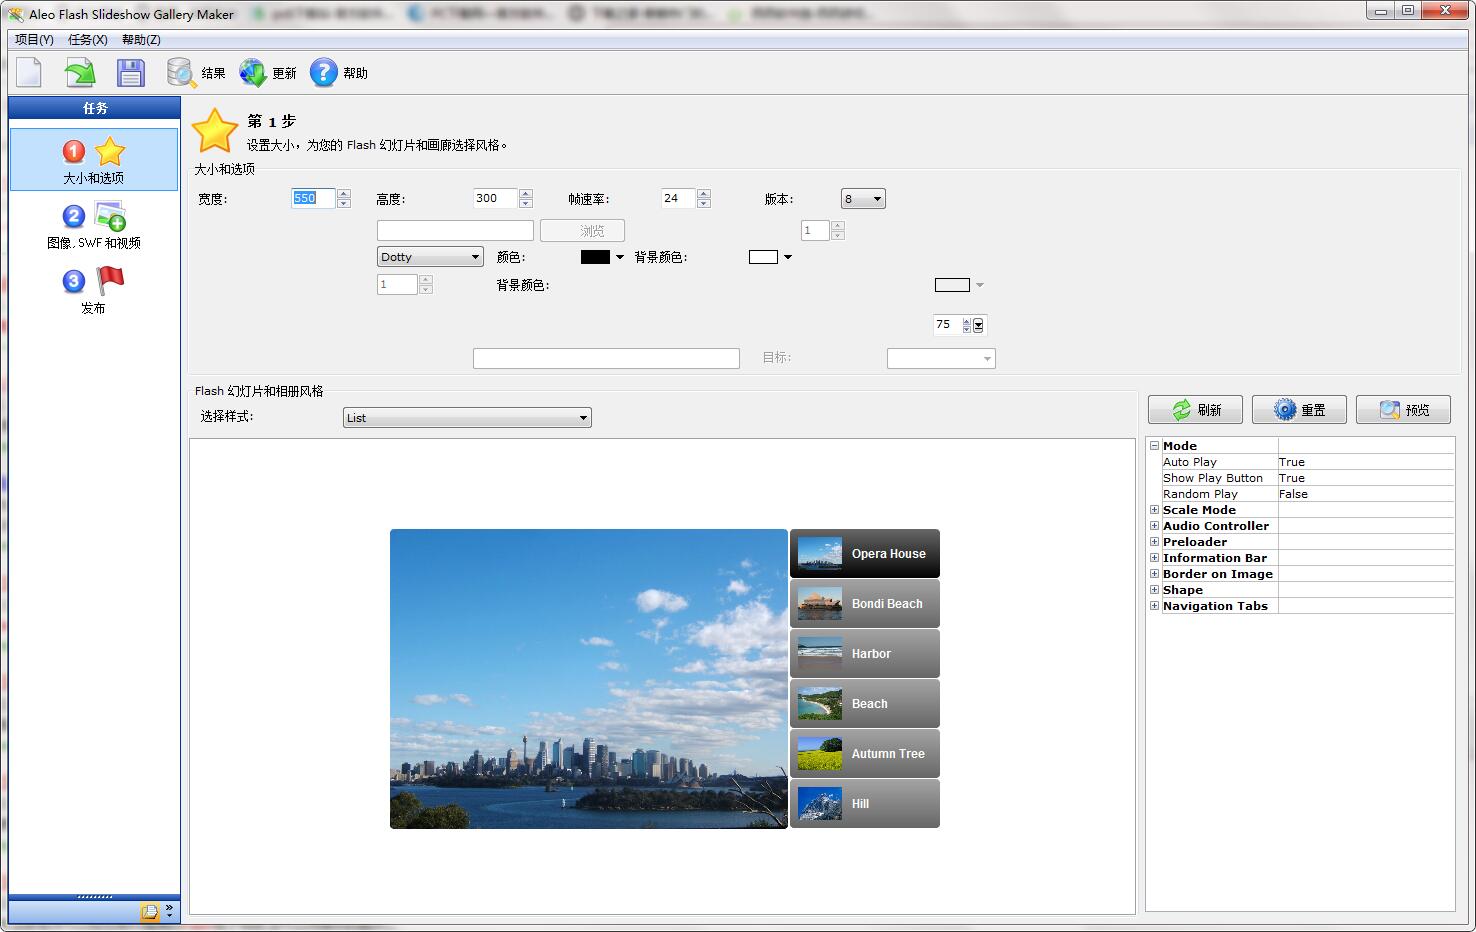Expand the Border on Image group

tap(1154, 574)
